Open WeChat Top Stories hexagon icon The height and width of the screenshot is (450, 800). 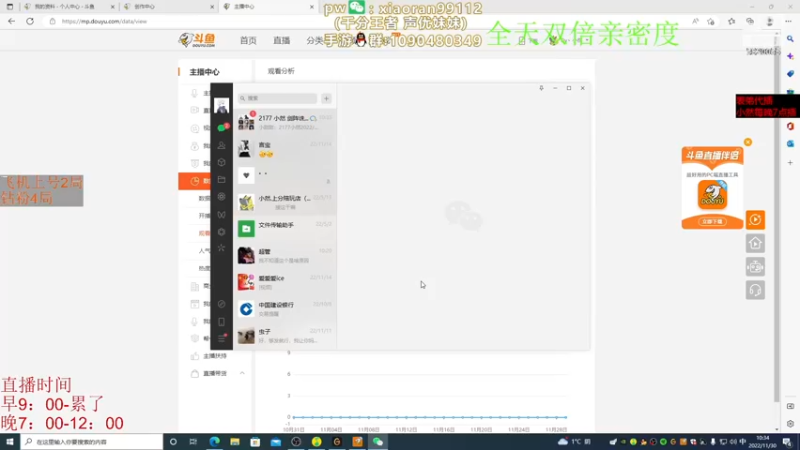coord(221,232)
